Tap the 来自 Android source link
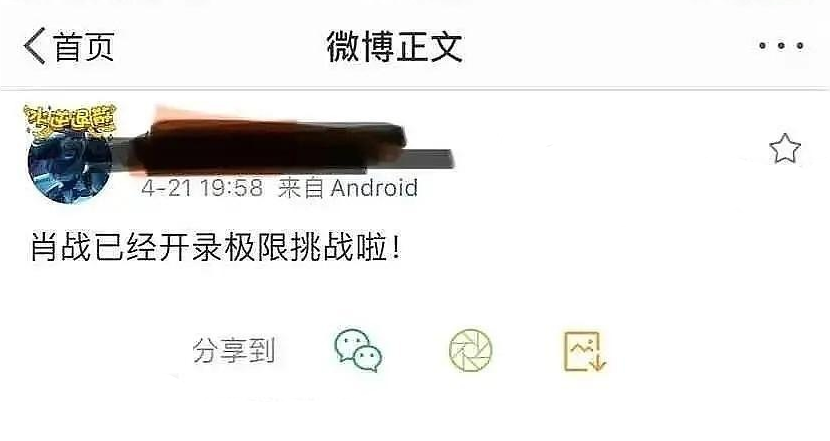The width and height of the screenshot is (830, 441). click(348, 188)
